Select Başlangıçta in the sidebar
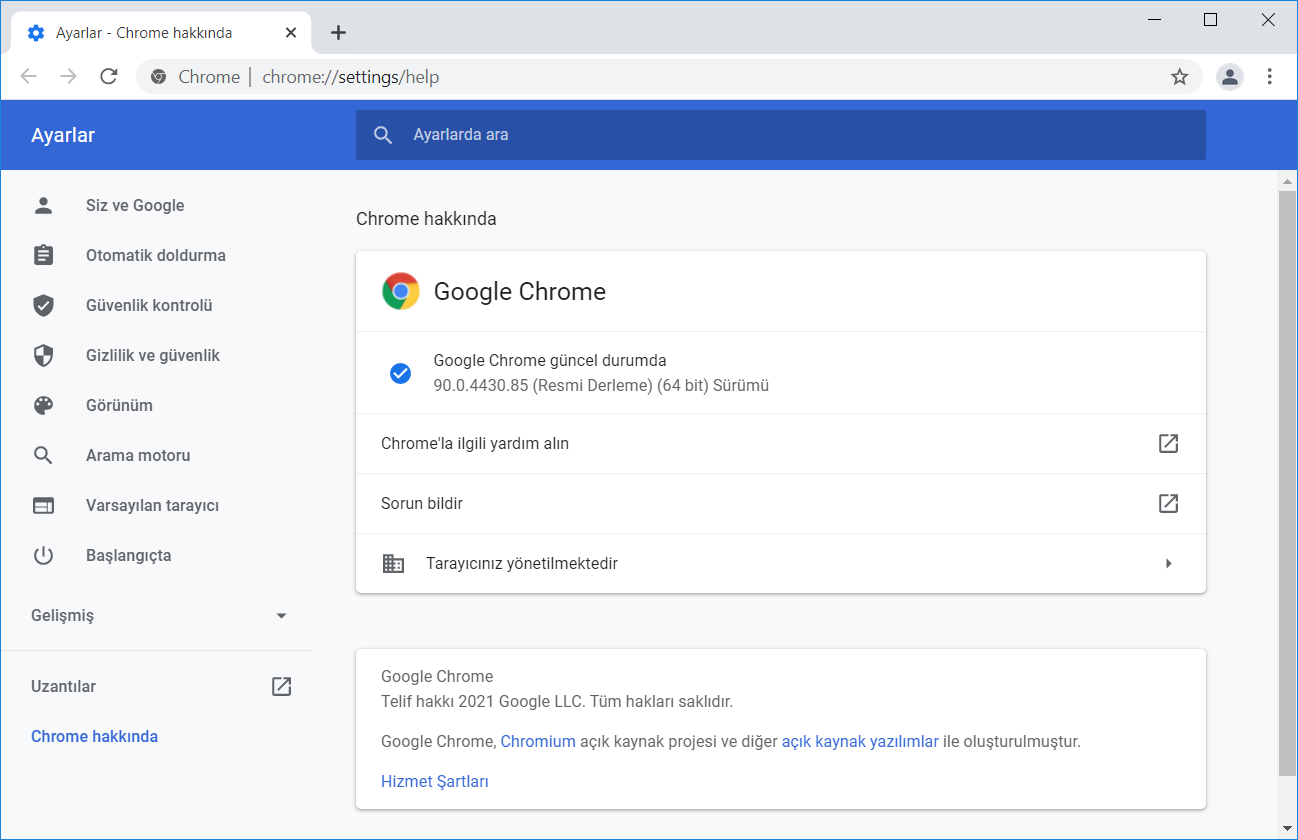Screen dimensions: 1298x840 coord(128,555)
